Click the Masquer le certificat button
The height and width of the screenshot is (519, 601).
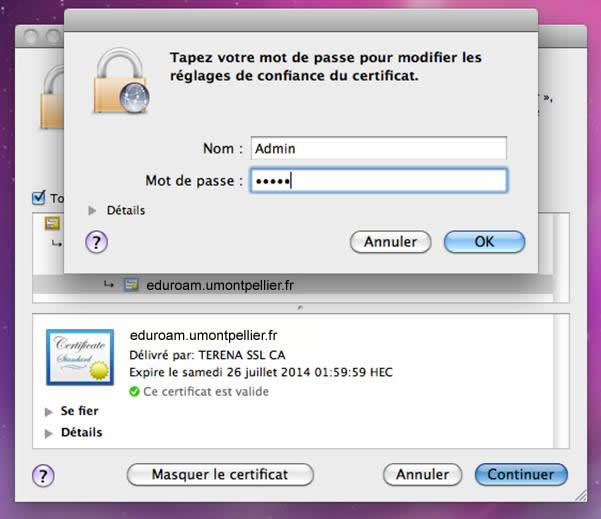tap(220, 474)
